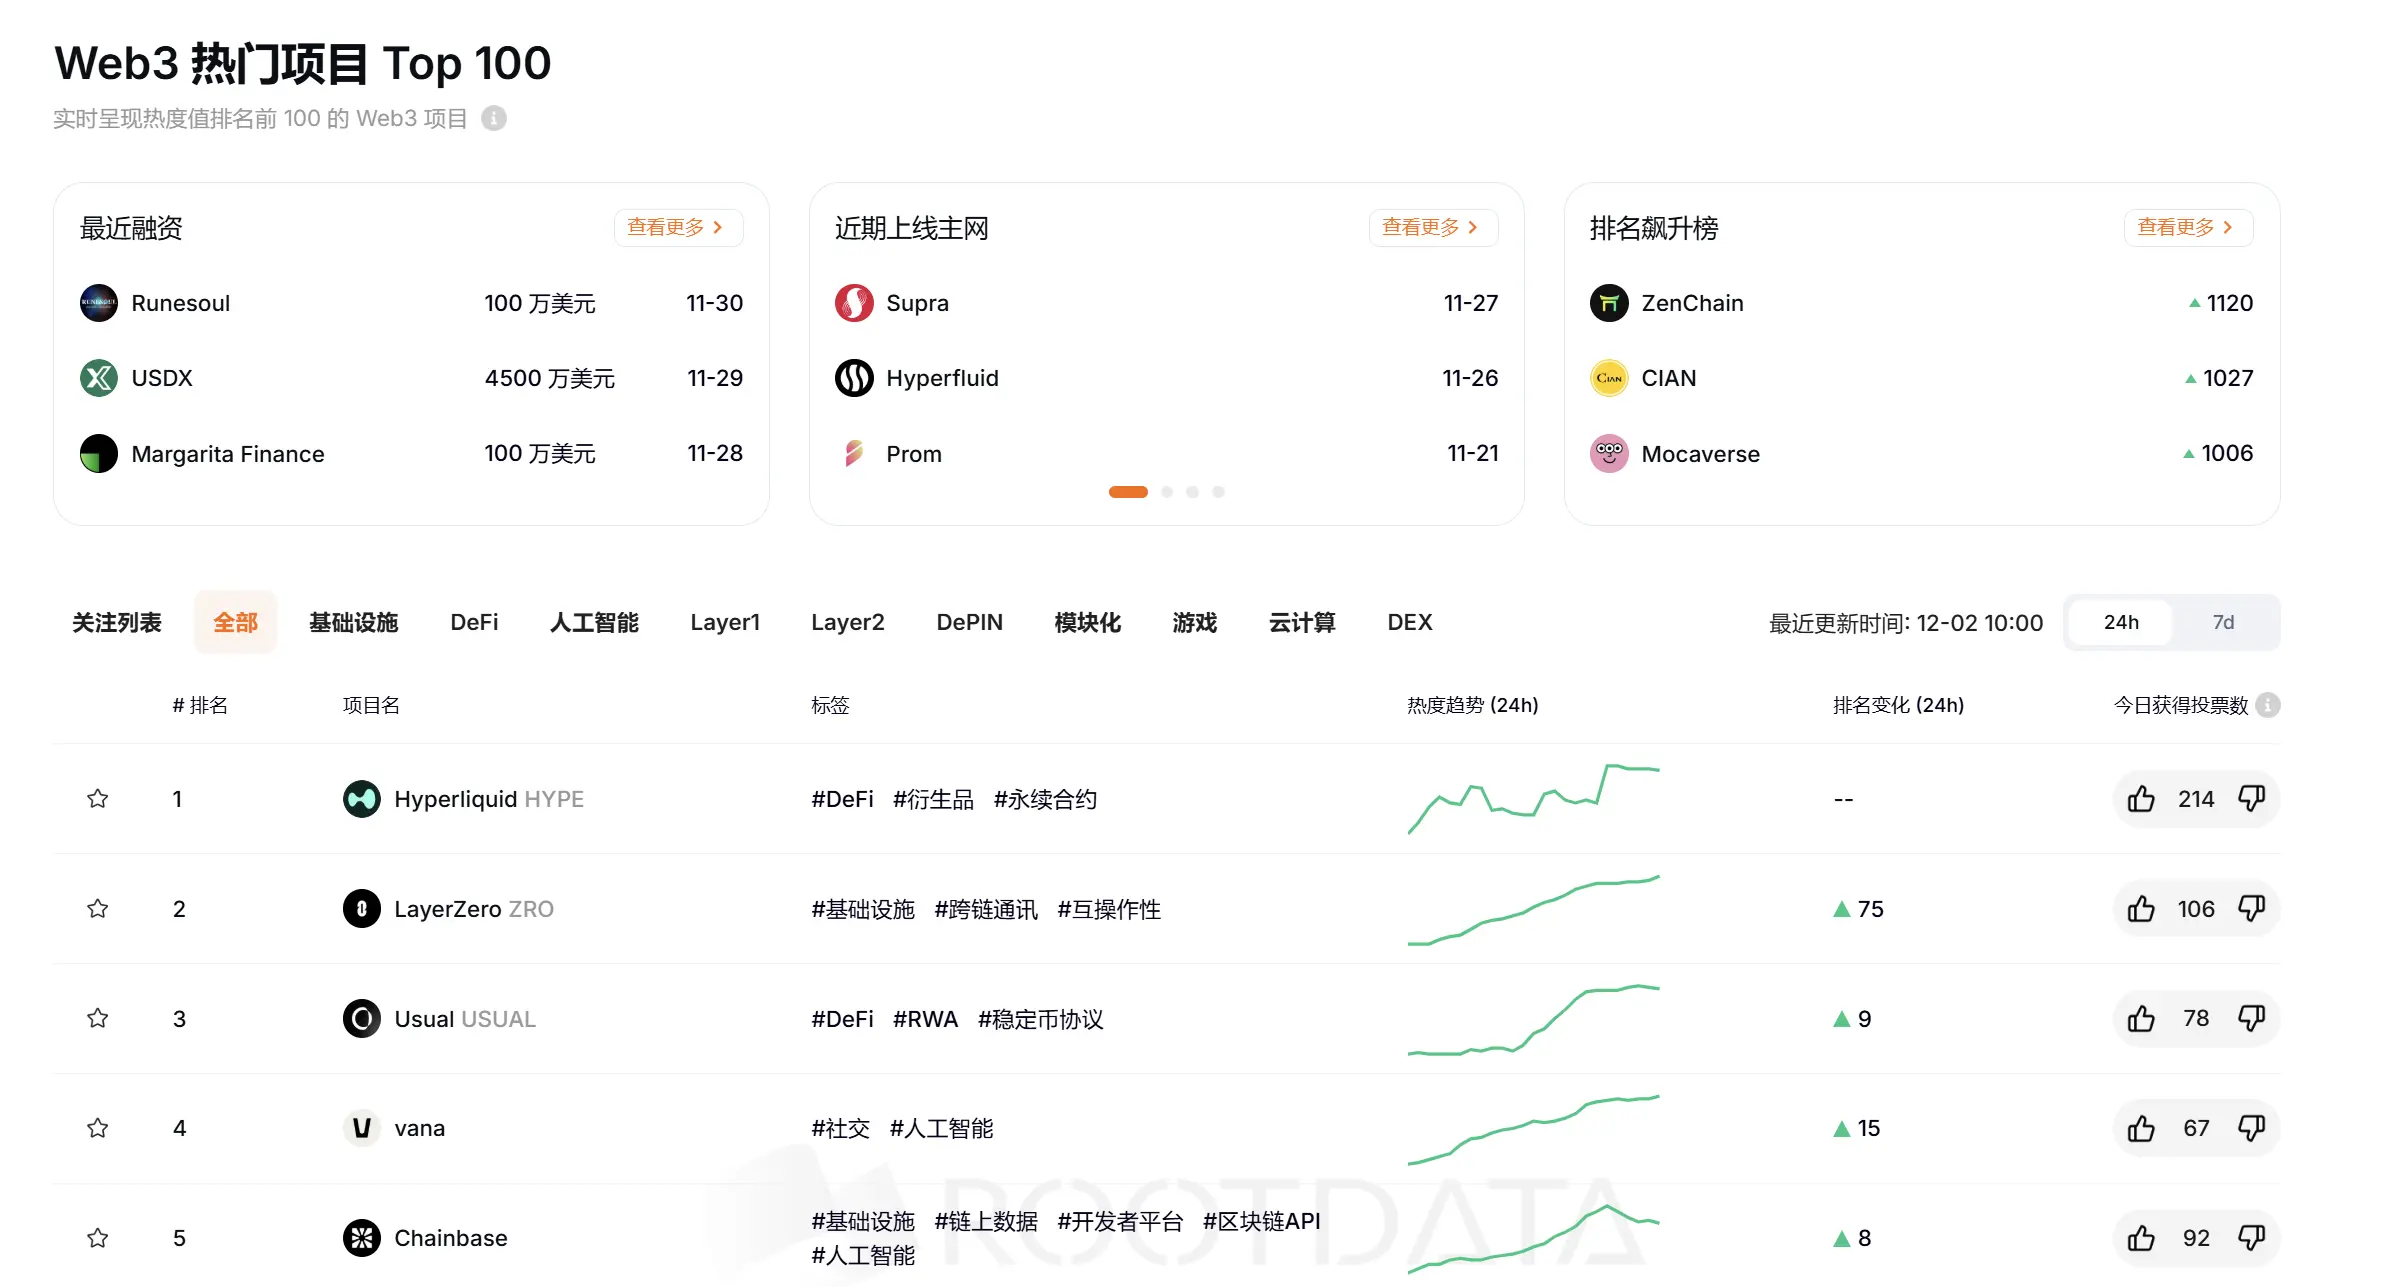2408x1287 pixels.
Task: Click the Mocaverse logo icon
Action: [x=1608, y=453]
